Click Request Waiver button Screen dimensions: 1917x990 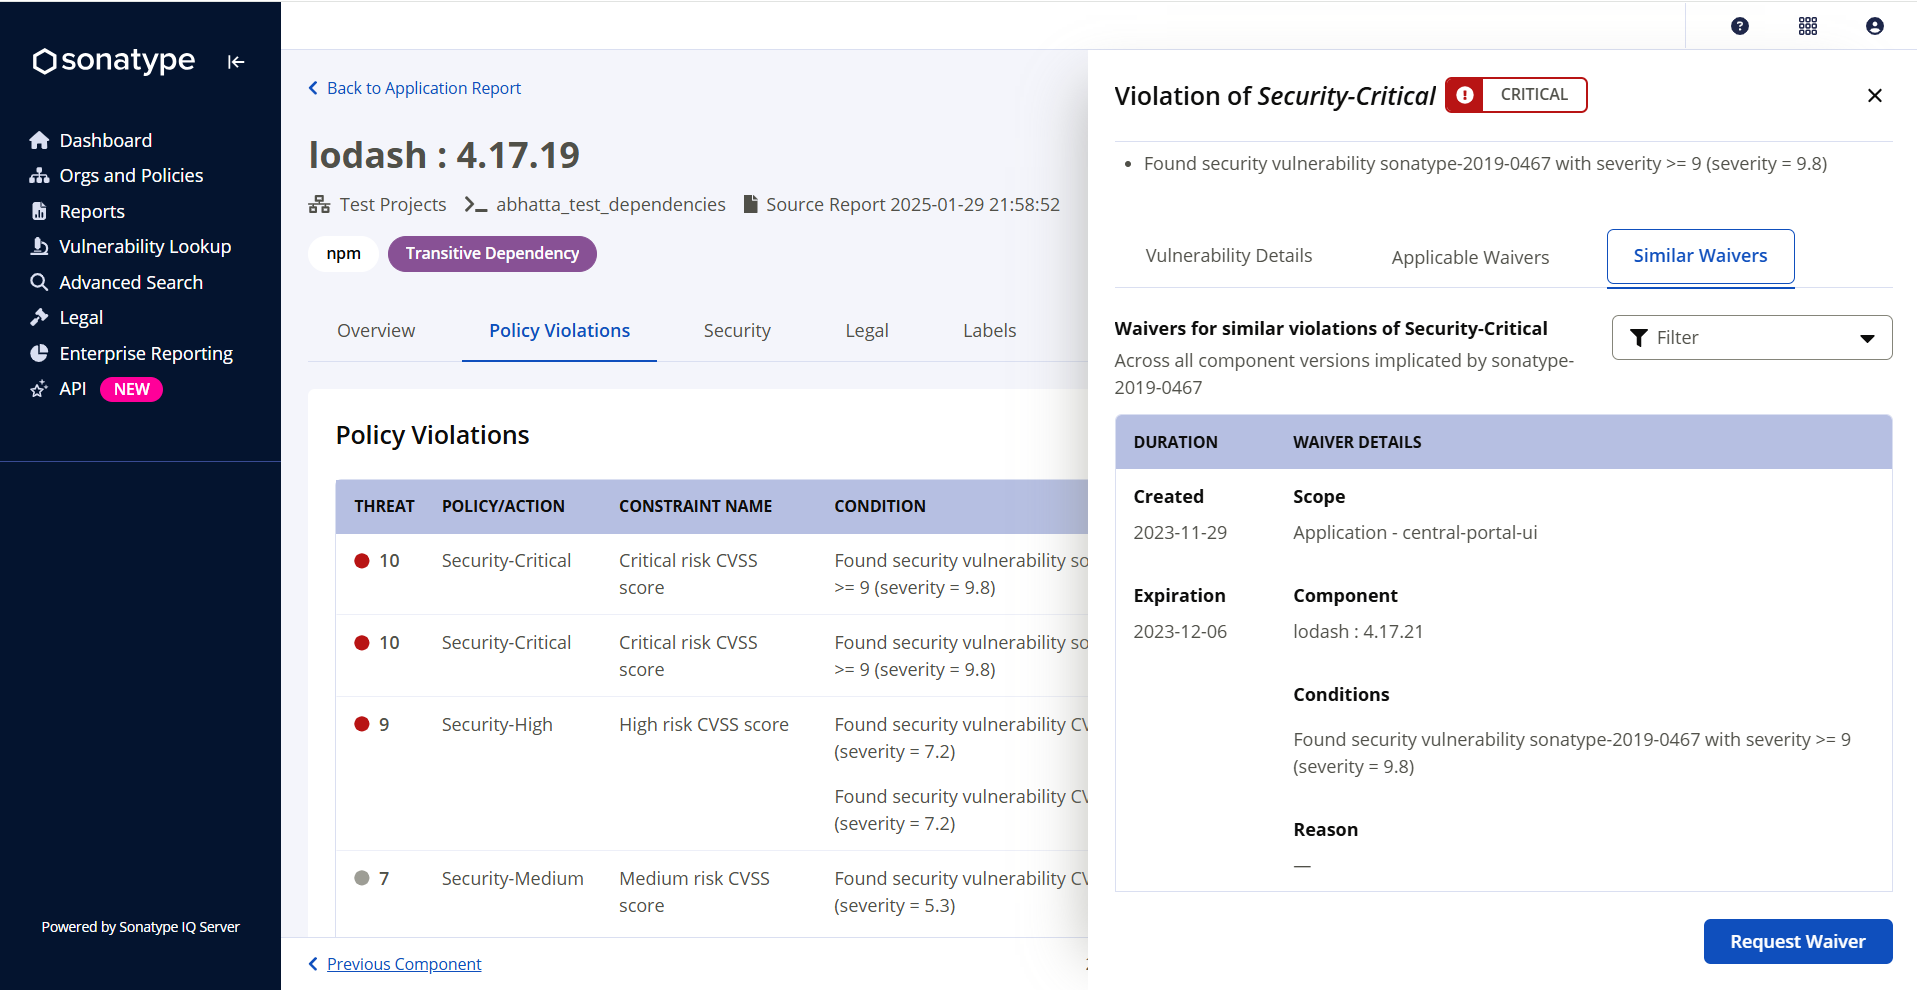coord(1798,942)
